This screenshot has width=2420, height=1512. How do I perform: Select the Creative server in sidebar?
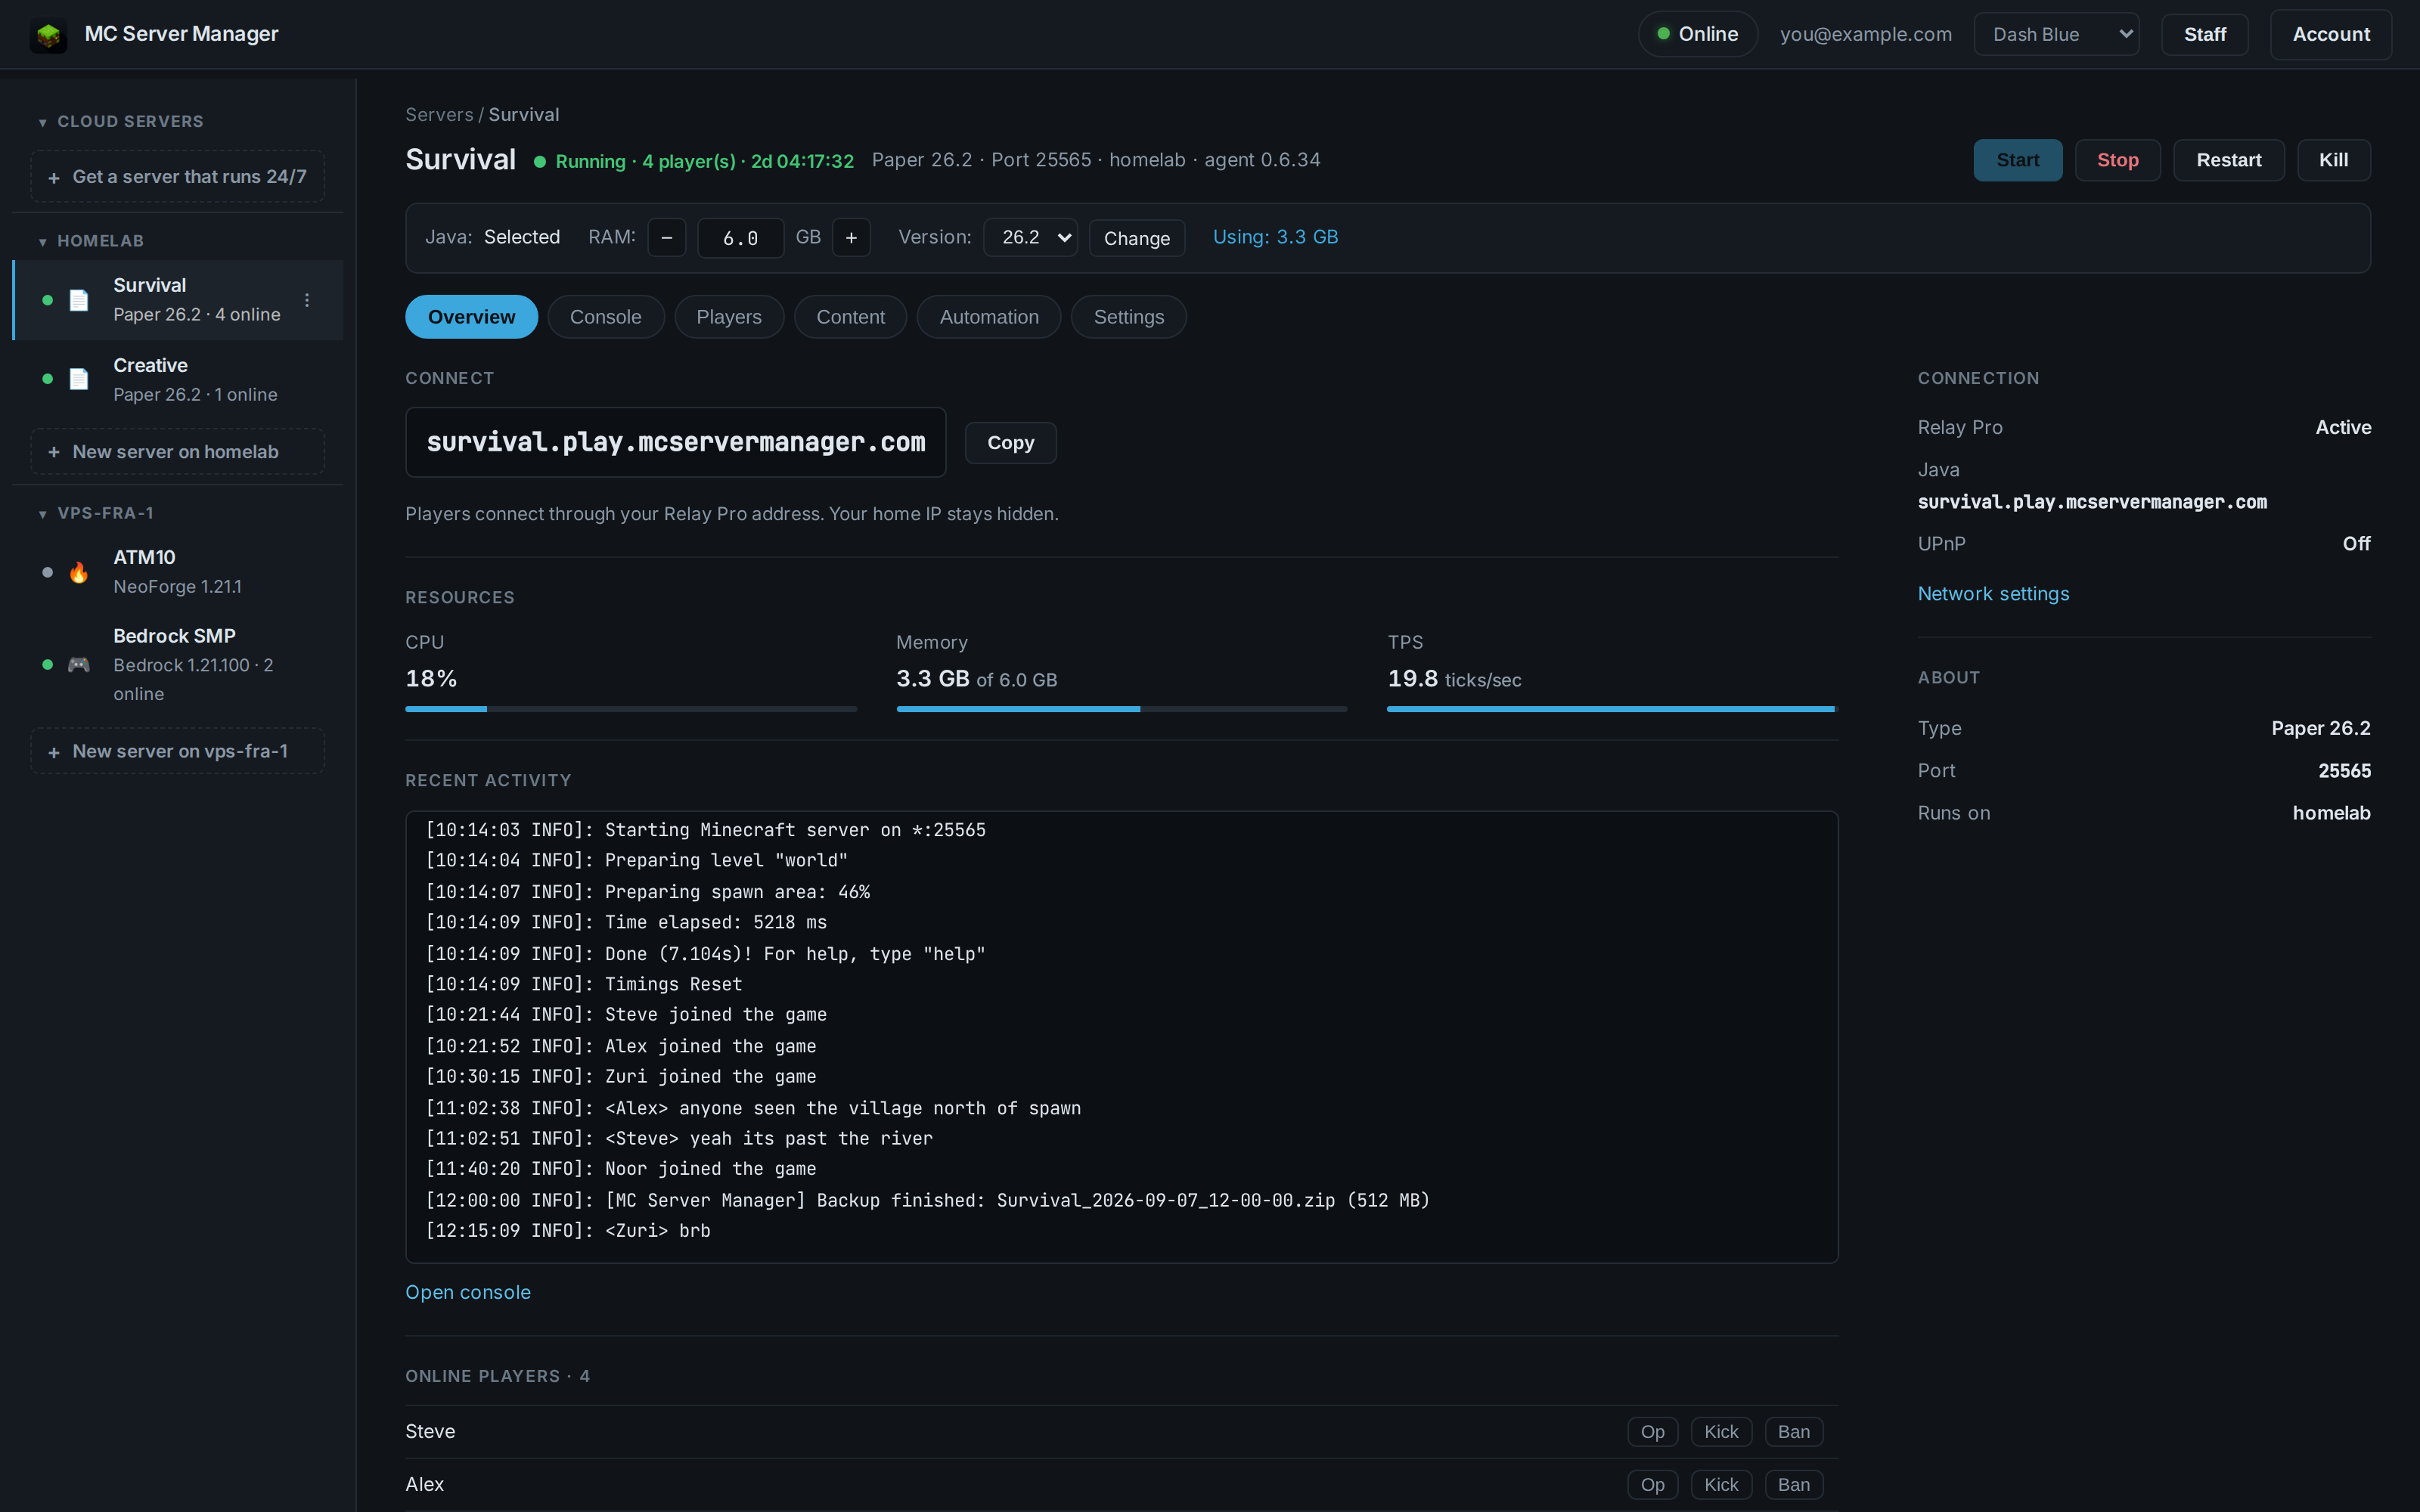178,379
